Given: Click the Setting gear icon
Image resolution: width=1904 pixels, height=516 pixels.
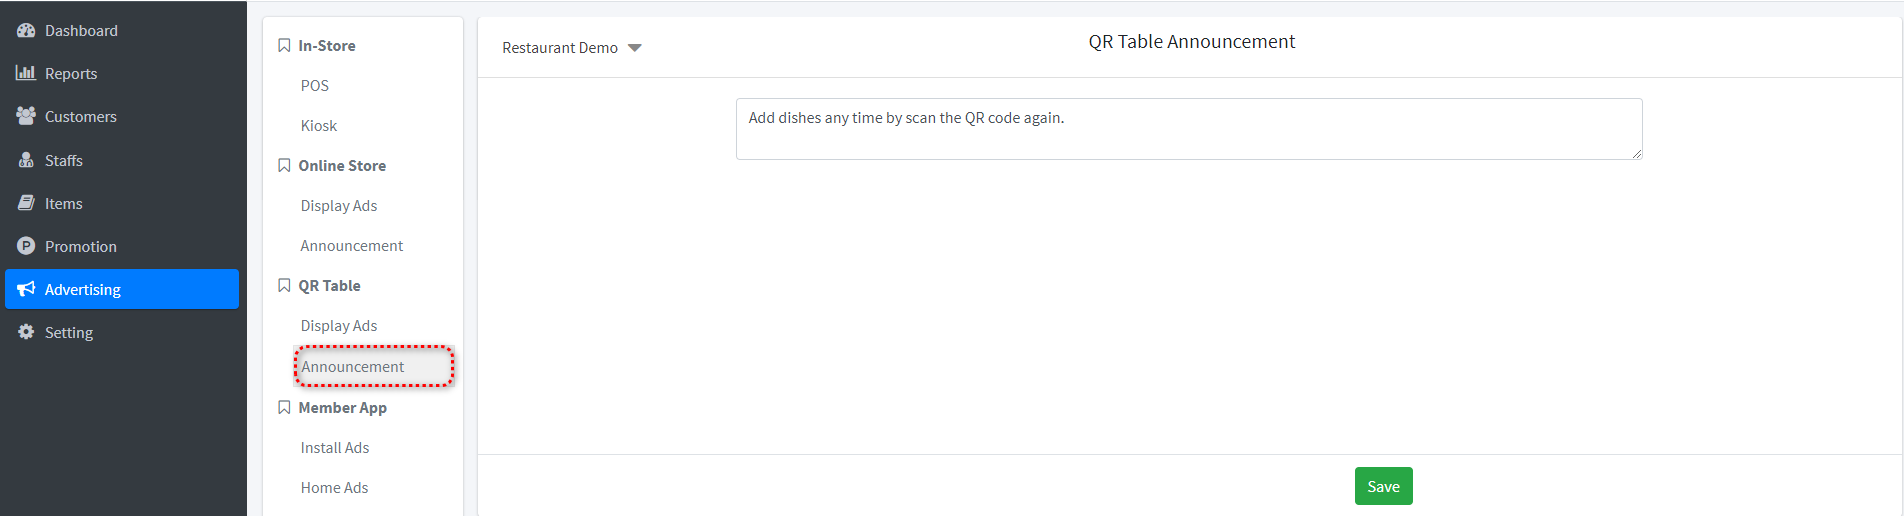Looking at the screenshot, I should tap(26, 332).
